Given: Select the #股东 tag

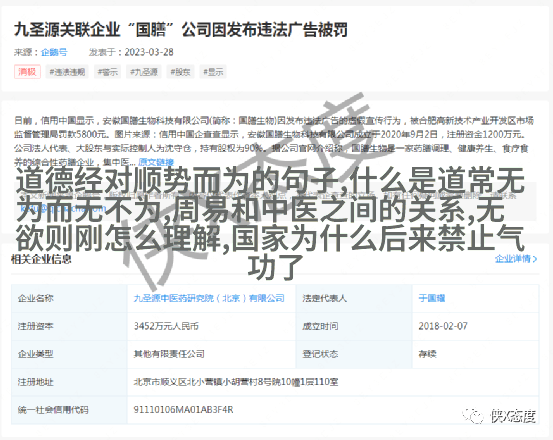Looking at the screenshot, I should tap(180, 72).
